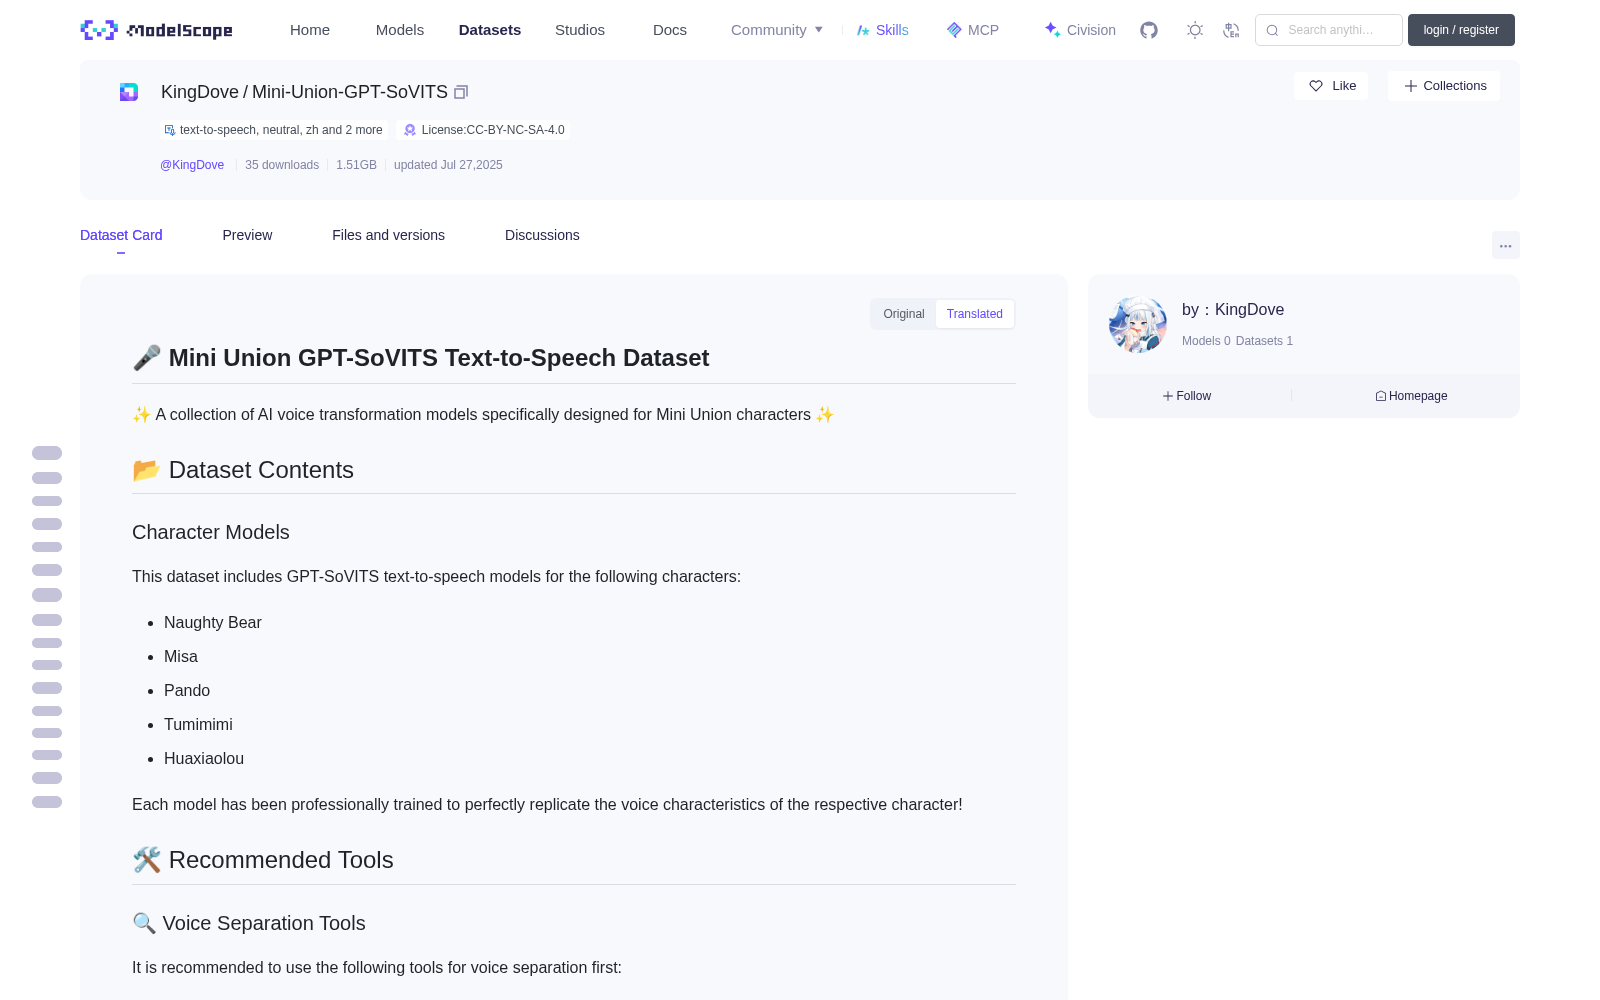1600x1000 pixels.
Task: Toggle the light/dark theme sun icon
Action: [x=1195, y=30]
